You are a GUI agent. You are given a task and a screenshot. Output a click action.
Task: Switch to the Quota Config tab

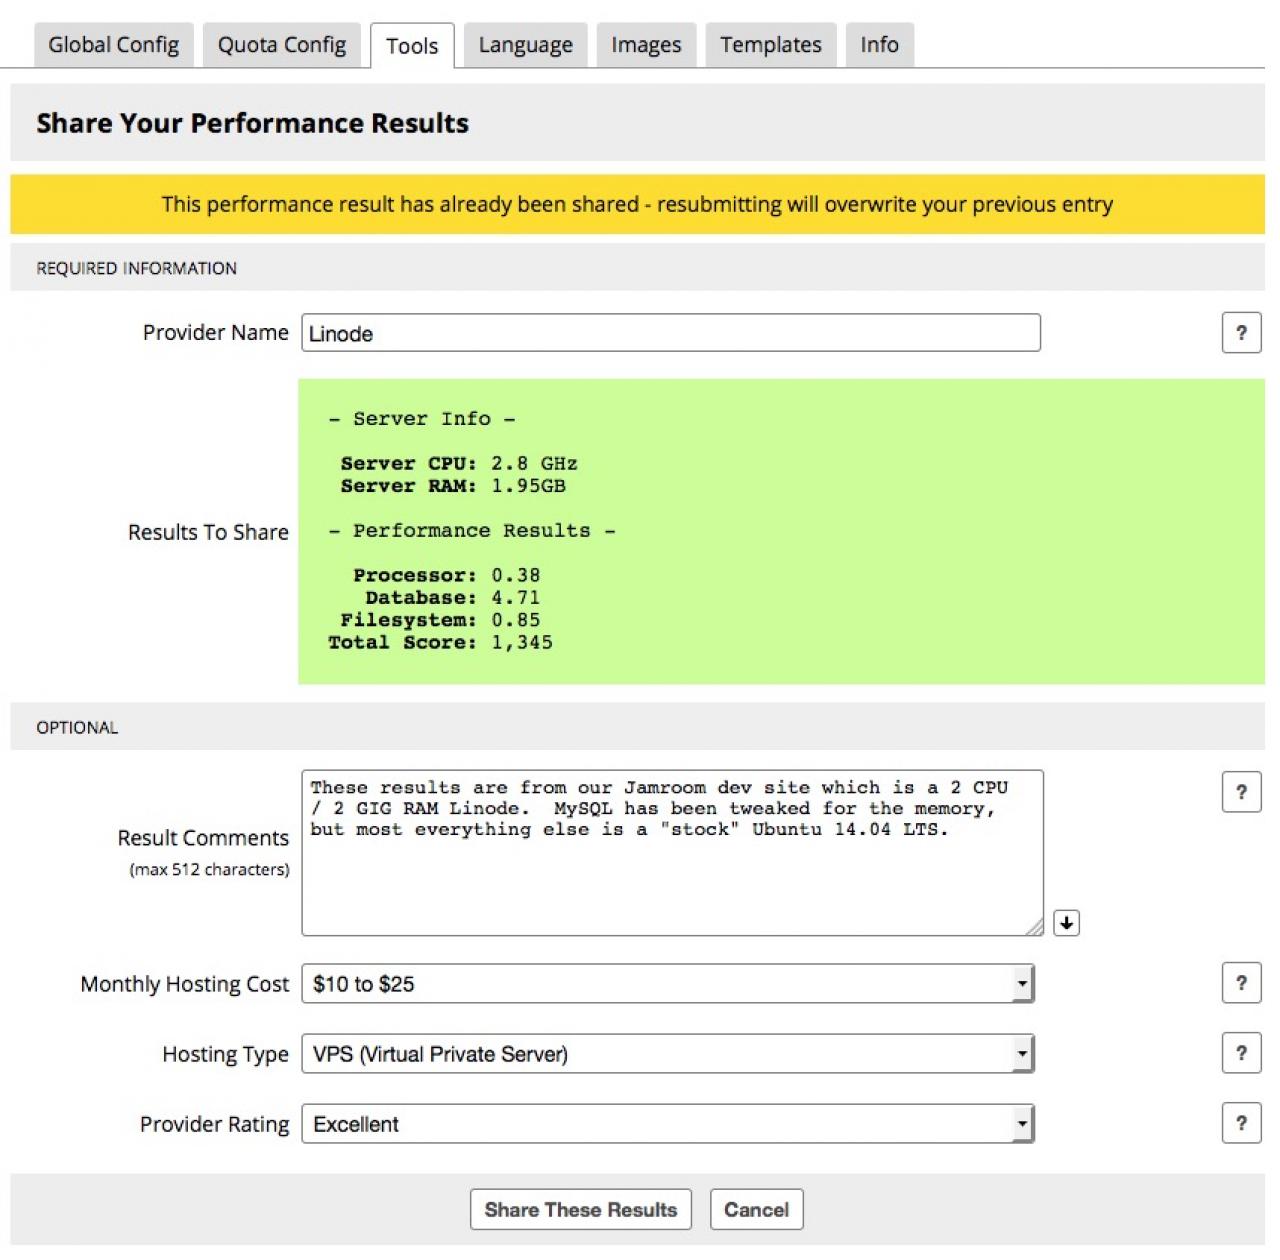pos(282,45)
